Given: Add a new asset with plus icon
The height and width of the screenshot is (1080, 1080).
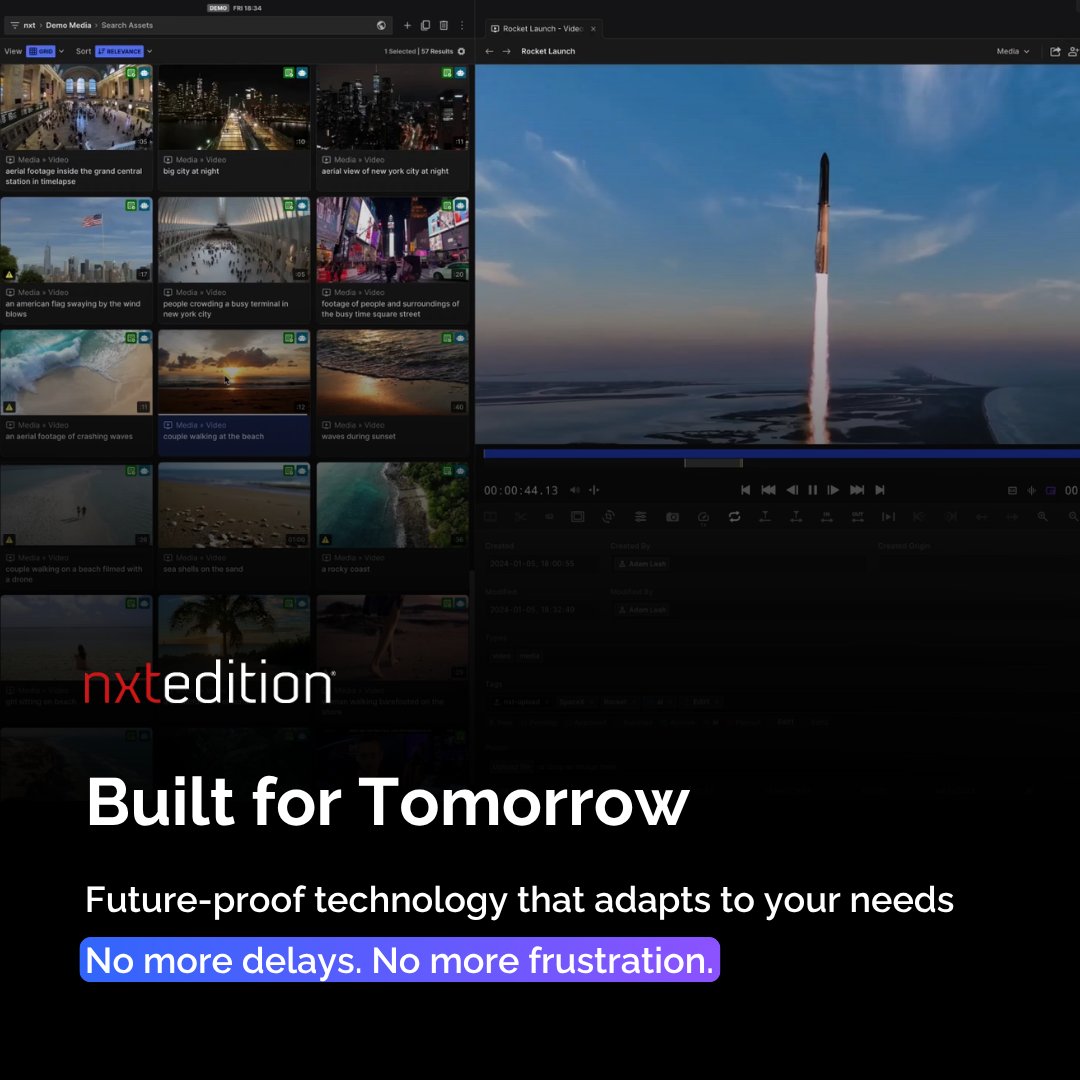Looking at the screenshot, I should click(x=407, y=25).
